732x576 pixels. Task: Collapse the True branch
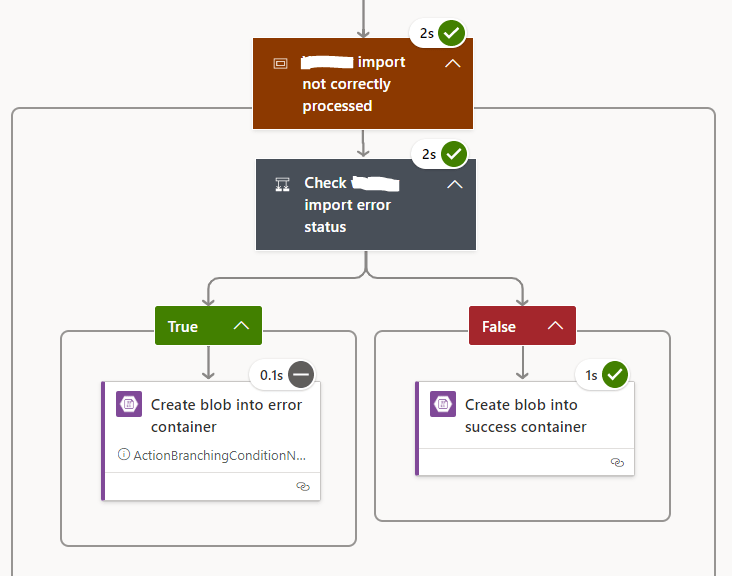point(241,326)
